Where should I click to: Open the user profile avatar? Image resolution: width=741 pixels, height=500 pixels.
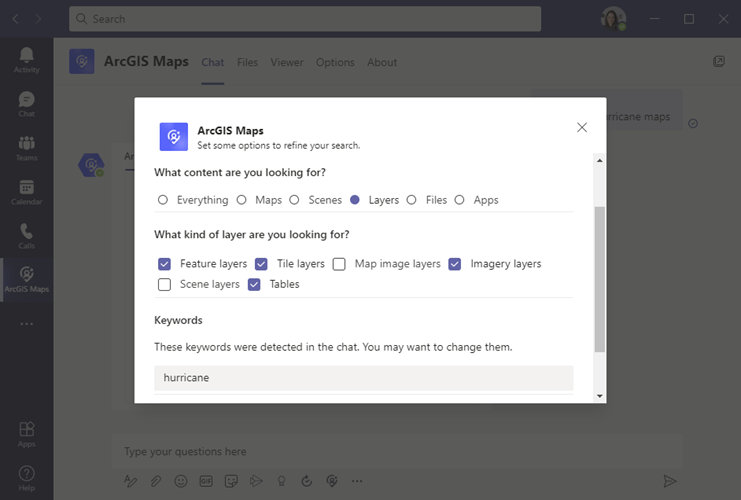tap(613, 19)
